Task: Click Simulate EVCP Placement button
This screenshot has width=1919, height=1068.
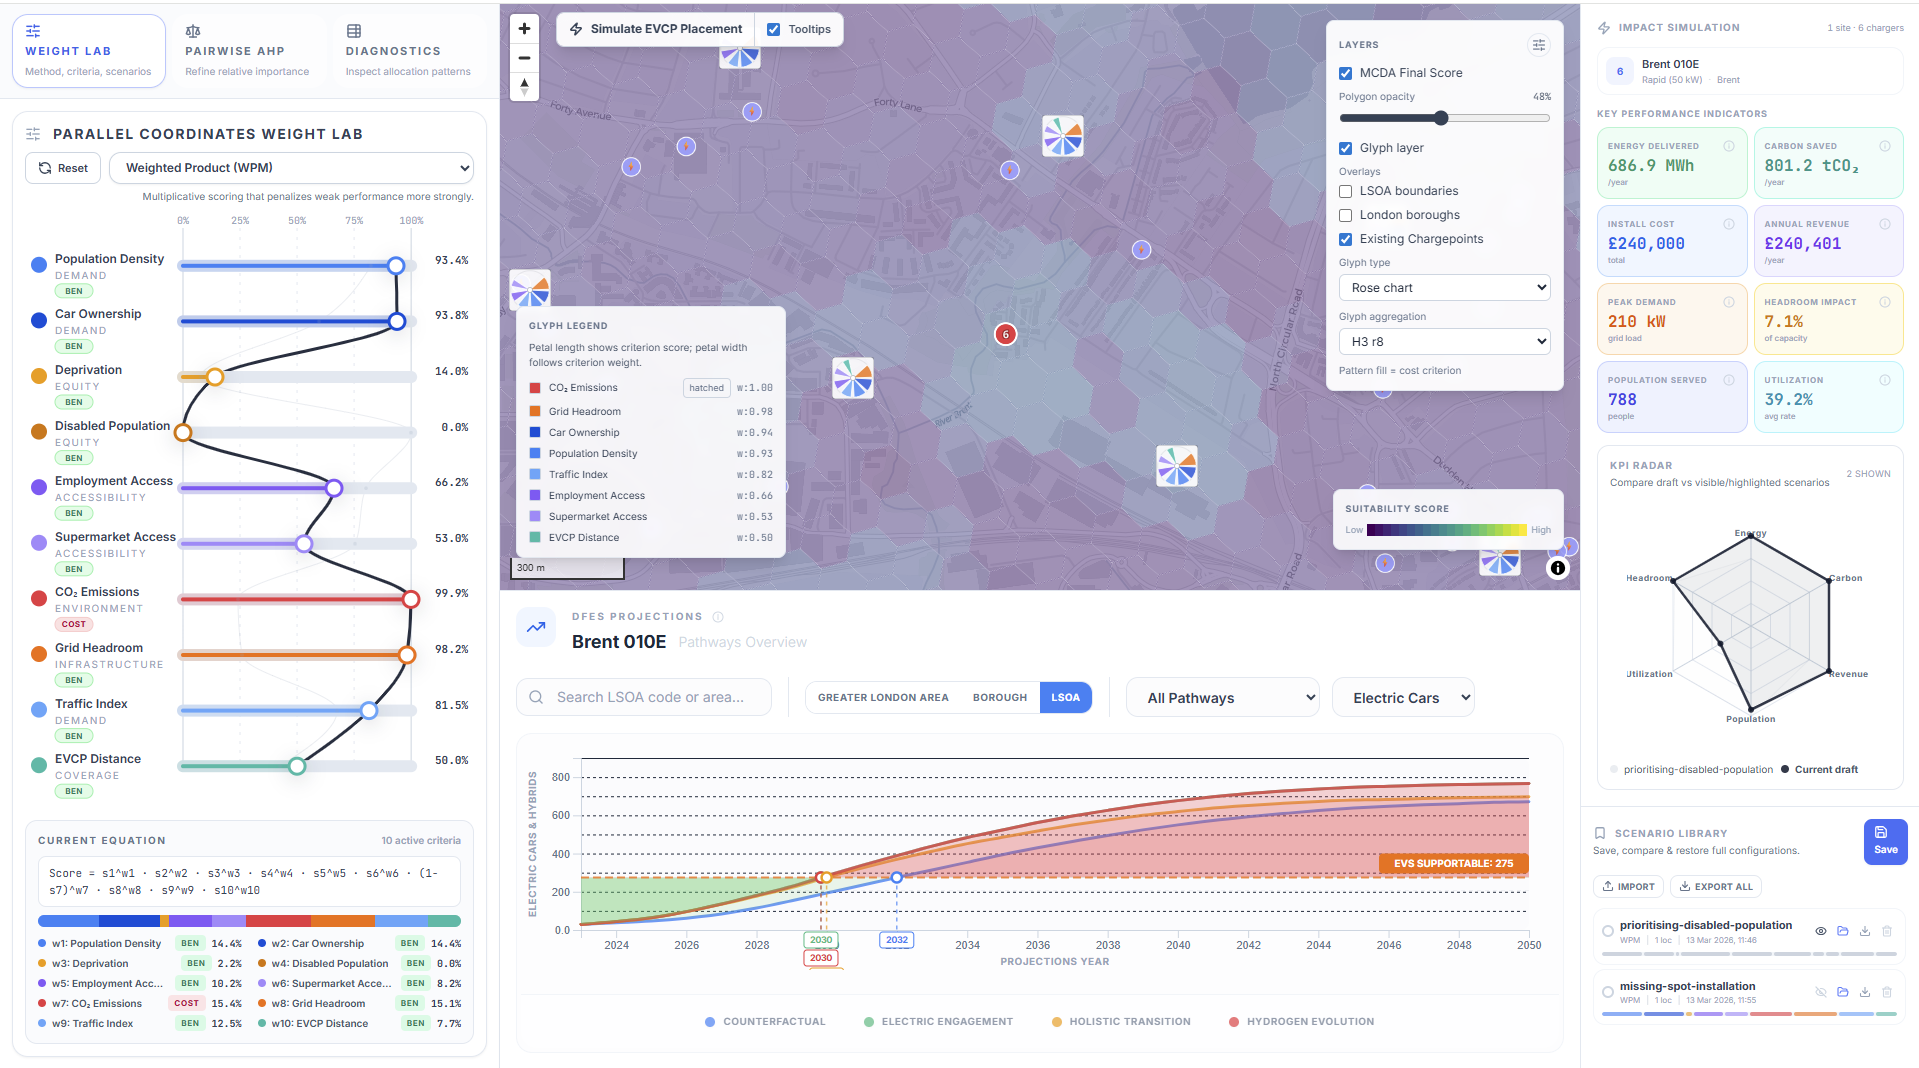Action: [x=656, y=30]
